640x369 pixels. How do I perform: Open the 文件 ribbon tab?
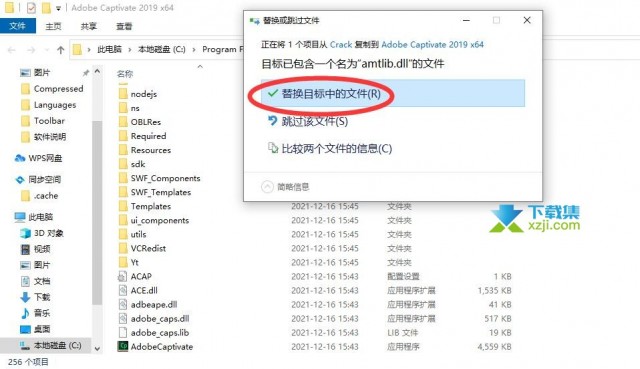[x=18, y=26]
